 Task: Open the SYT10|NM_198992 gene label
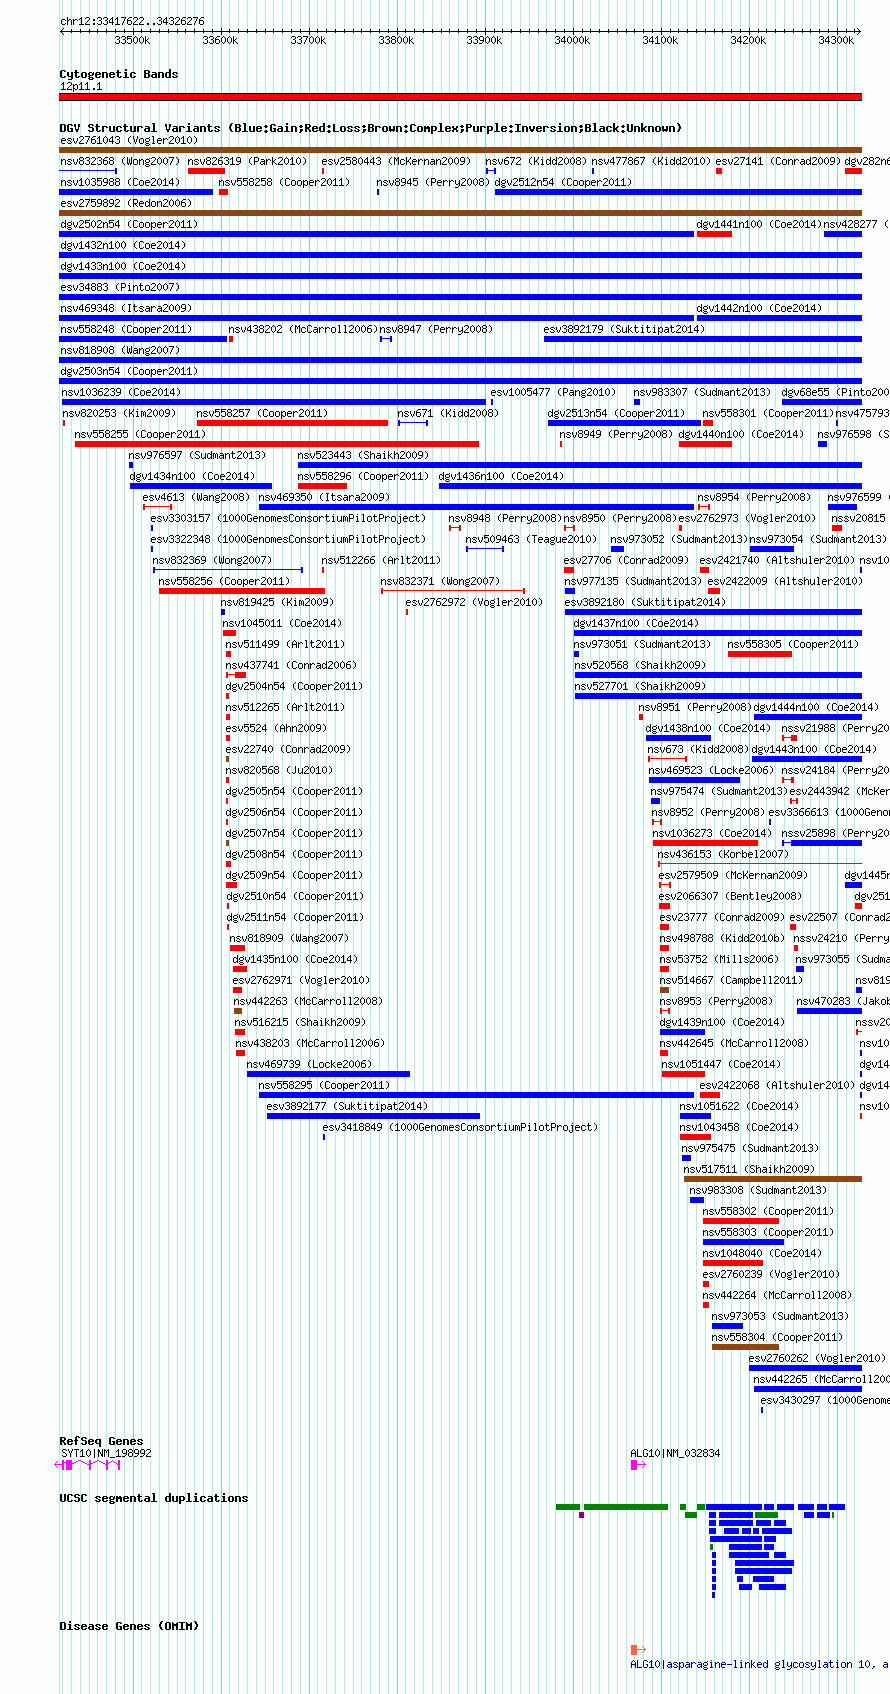coord(106,1453)
